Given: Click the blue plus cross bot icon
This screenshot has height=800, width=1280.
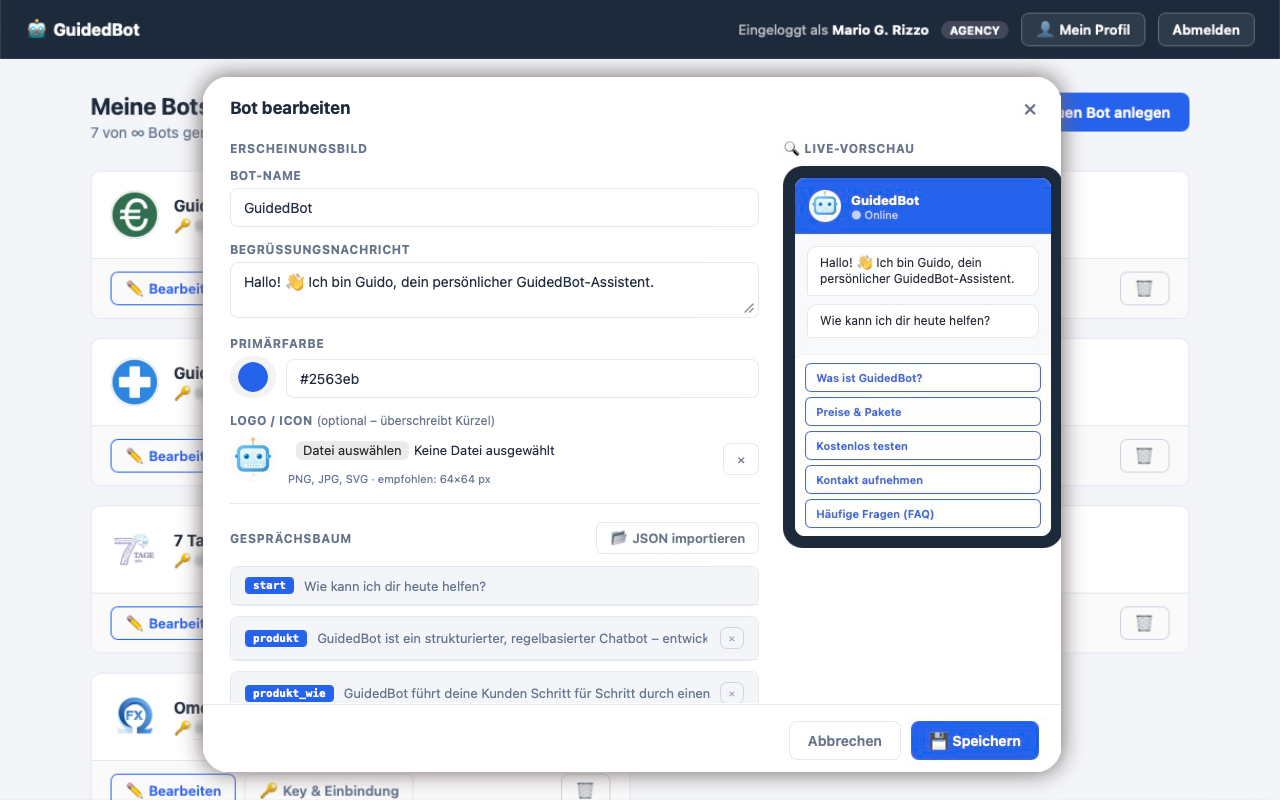Looking at the screenshot, I should tap(135, 382).
